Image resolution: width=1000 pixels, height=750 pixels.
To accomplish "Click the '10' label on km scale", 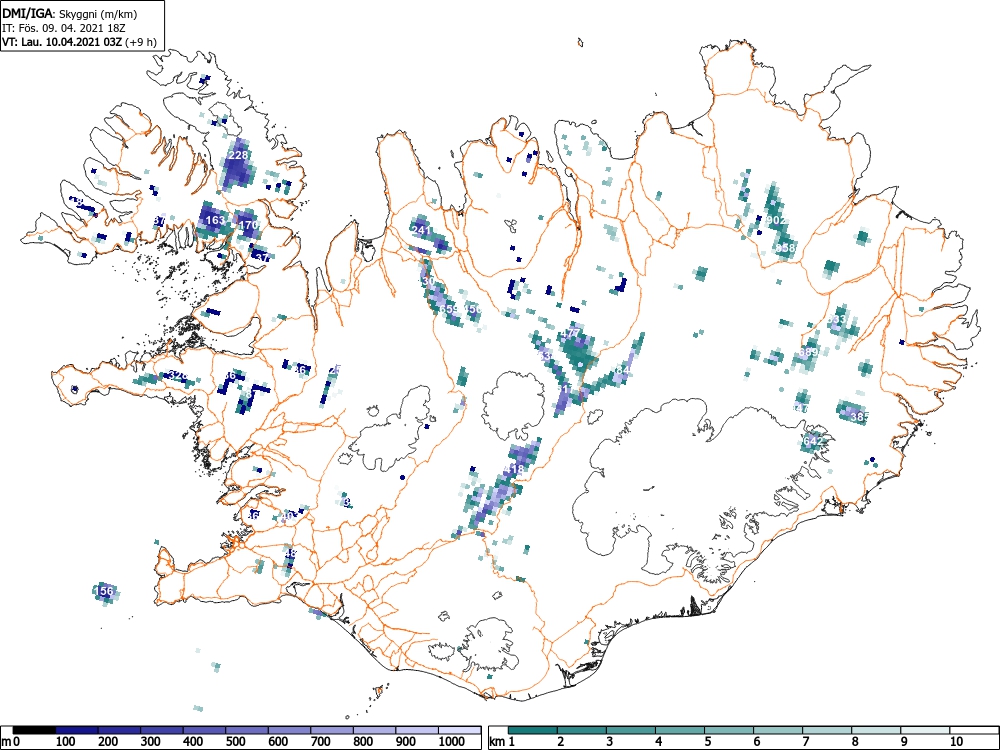I will (x=956, y=742).
